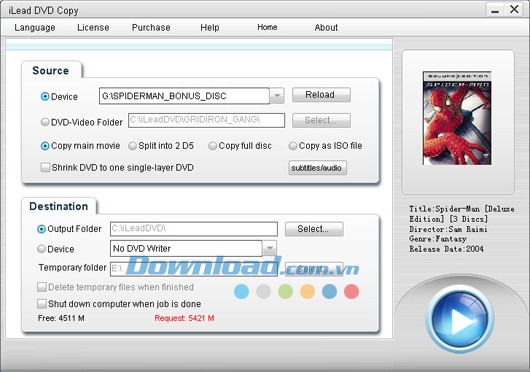Screen dimensions: 530x372
Task: Pick the orange color theme circle
Action: click(307, 291)
